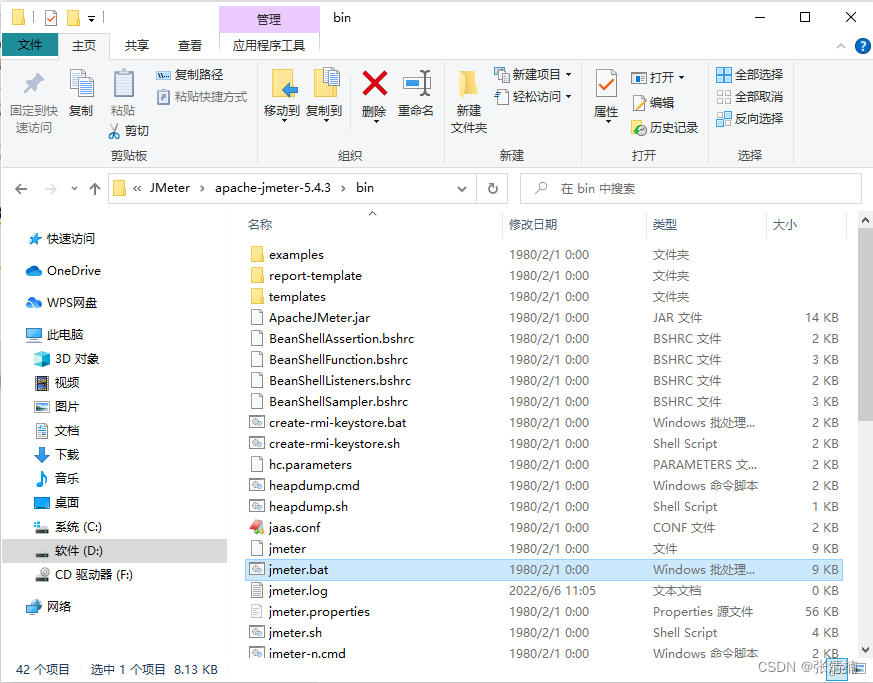Click the search bin input field

click(690, 189)
